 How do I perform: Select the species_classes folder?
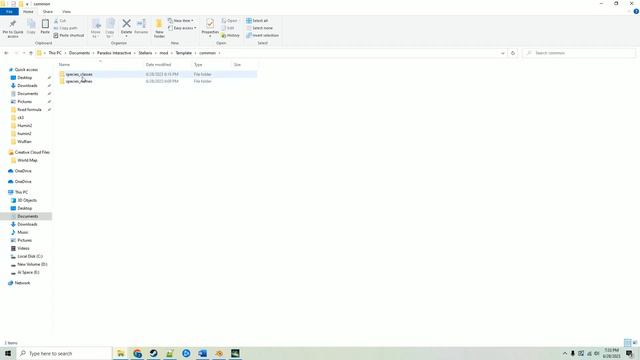(x=79, y=74)
